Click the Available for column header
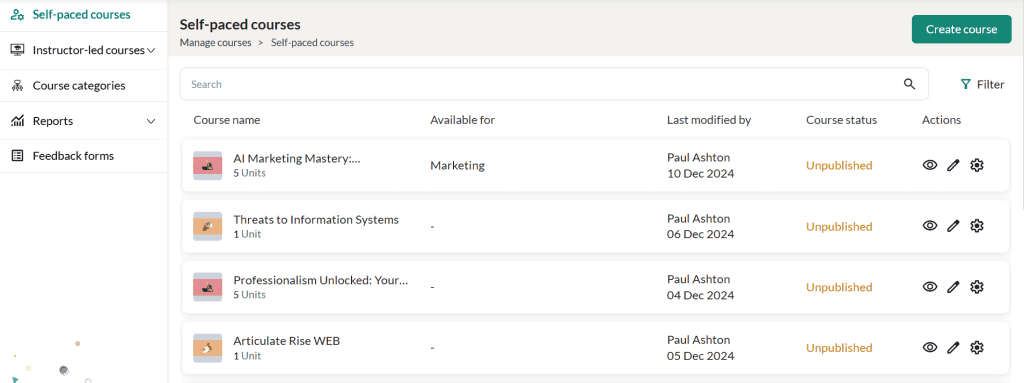The image size is (1024, 383). (462, 120)
